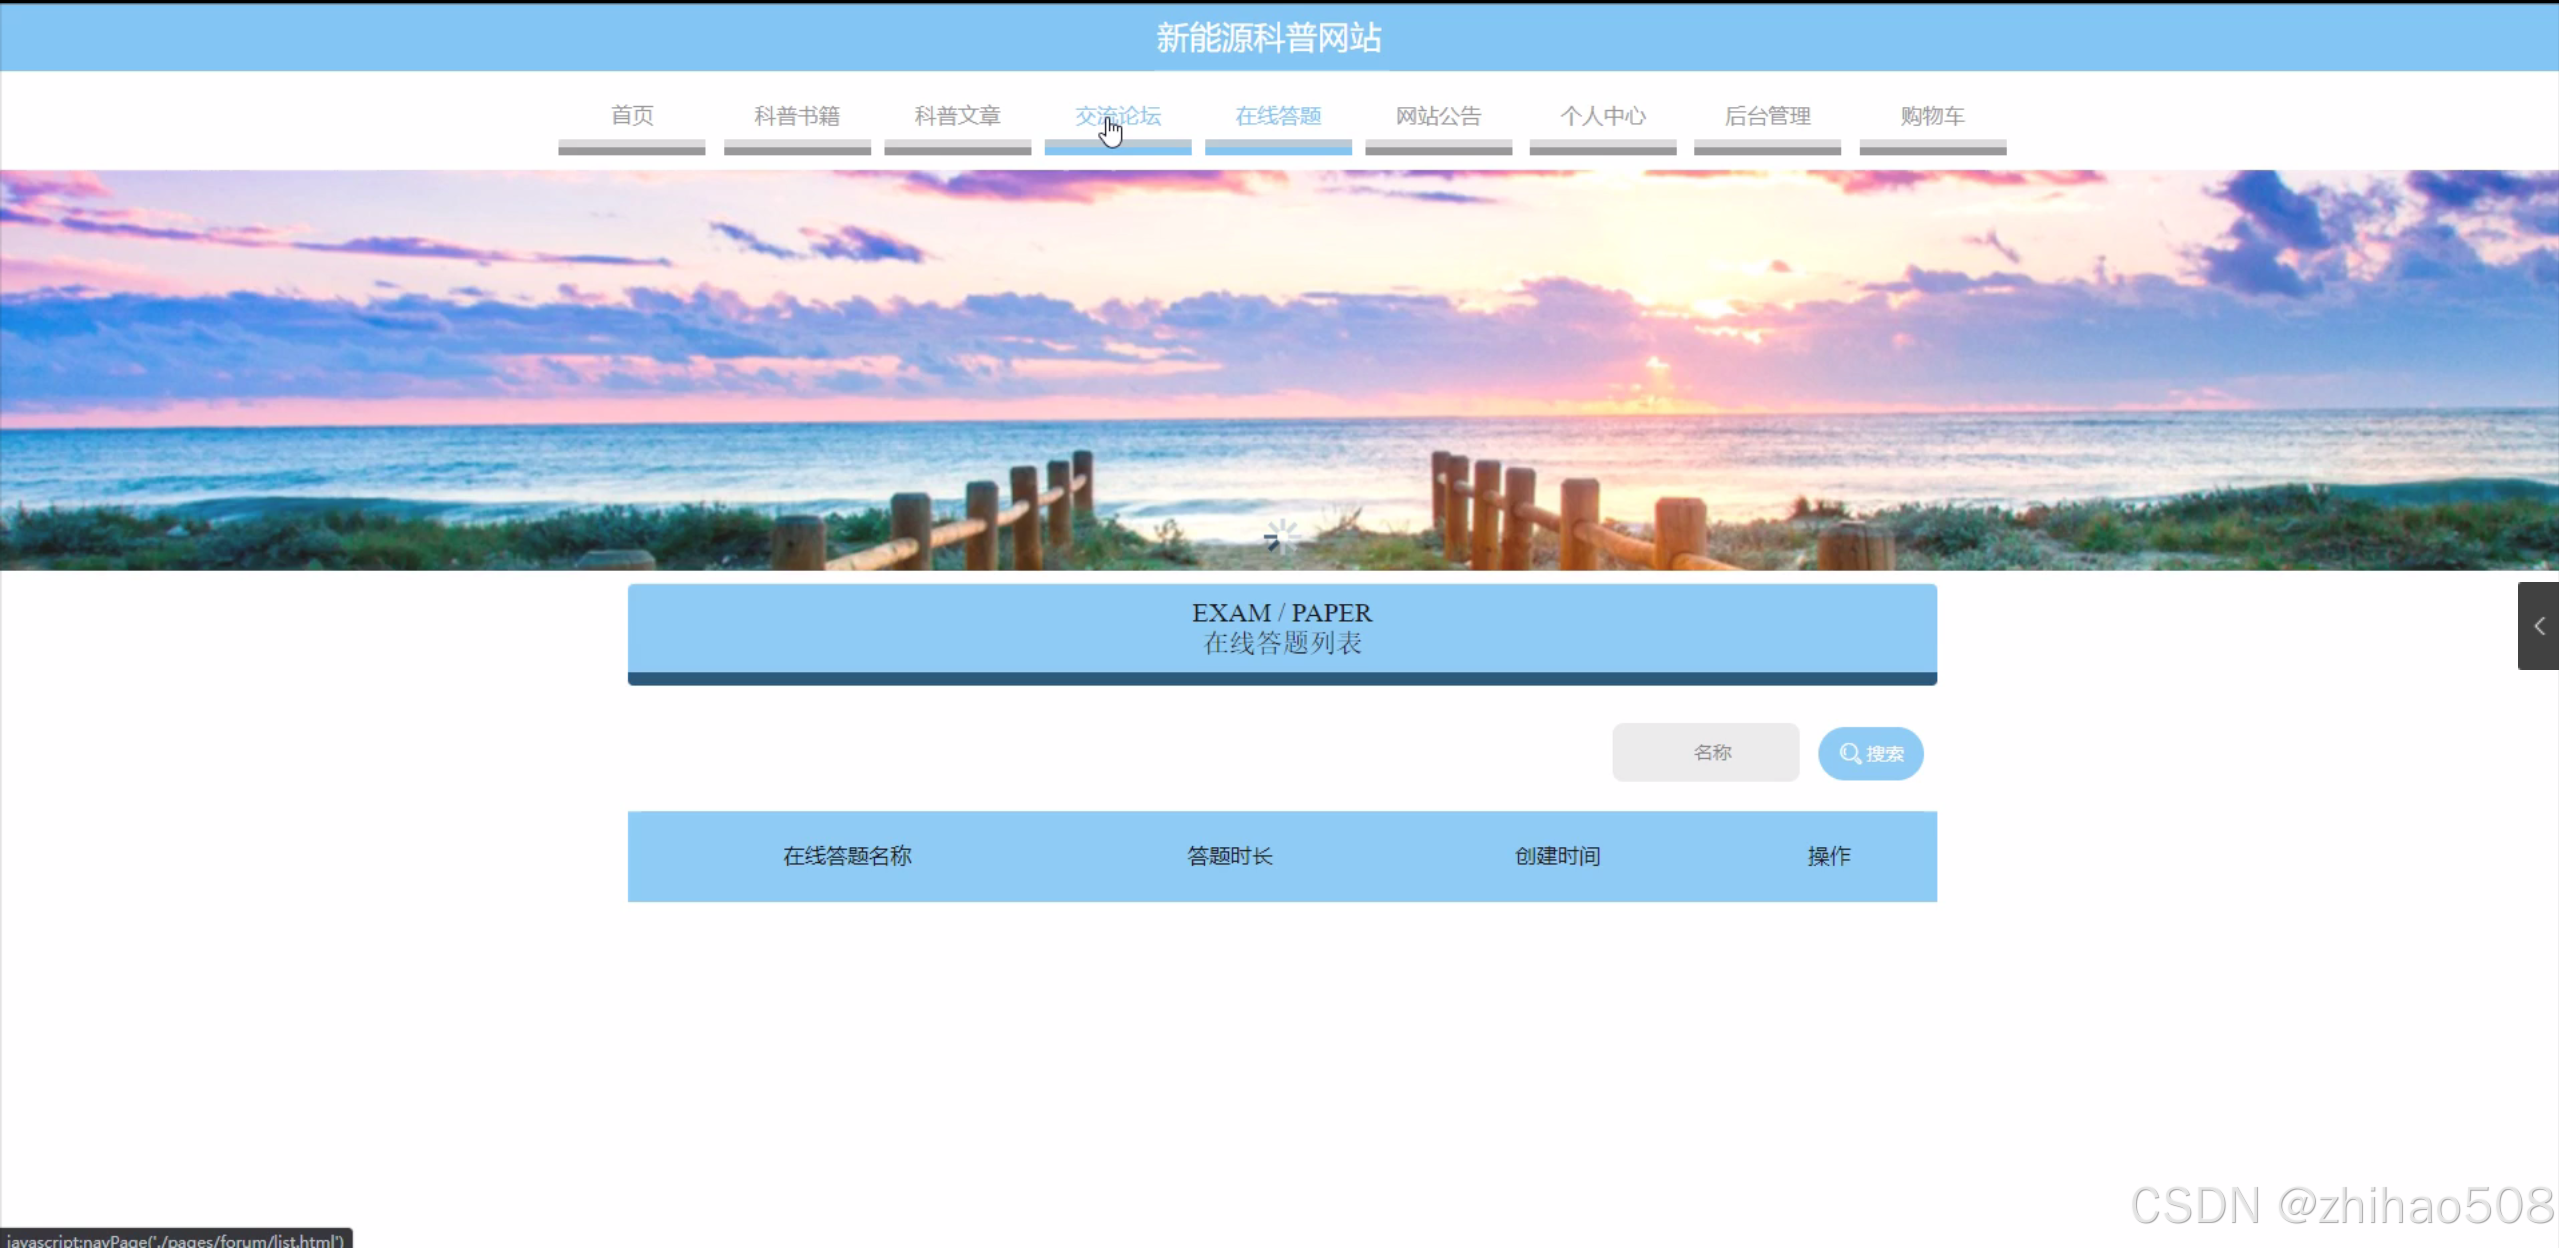Select the 在线答题 nav item
2559x1248 pixels.
click(1278, 116)
